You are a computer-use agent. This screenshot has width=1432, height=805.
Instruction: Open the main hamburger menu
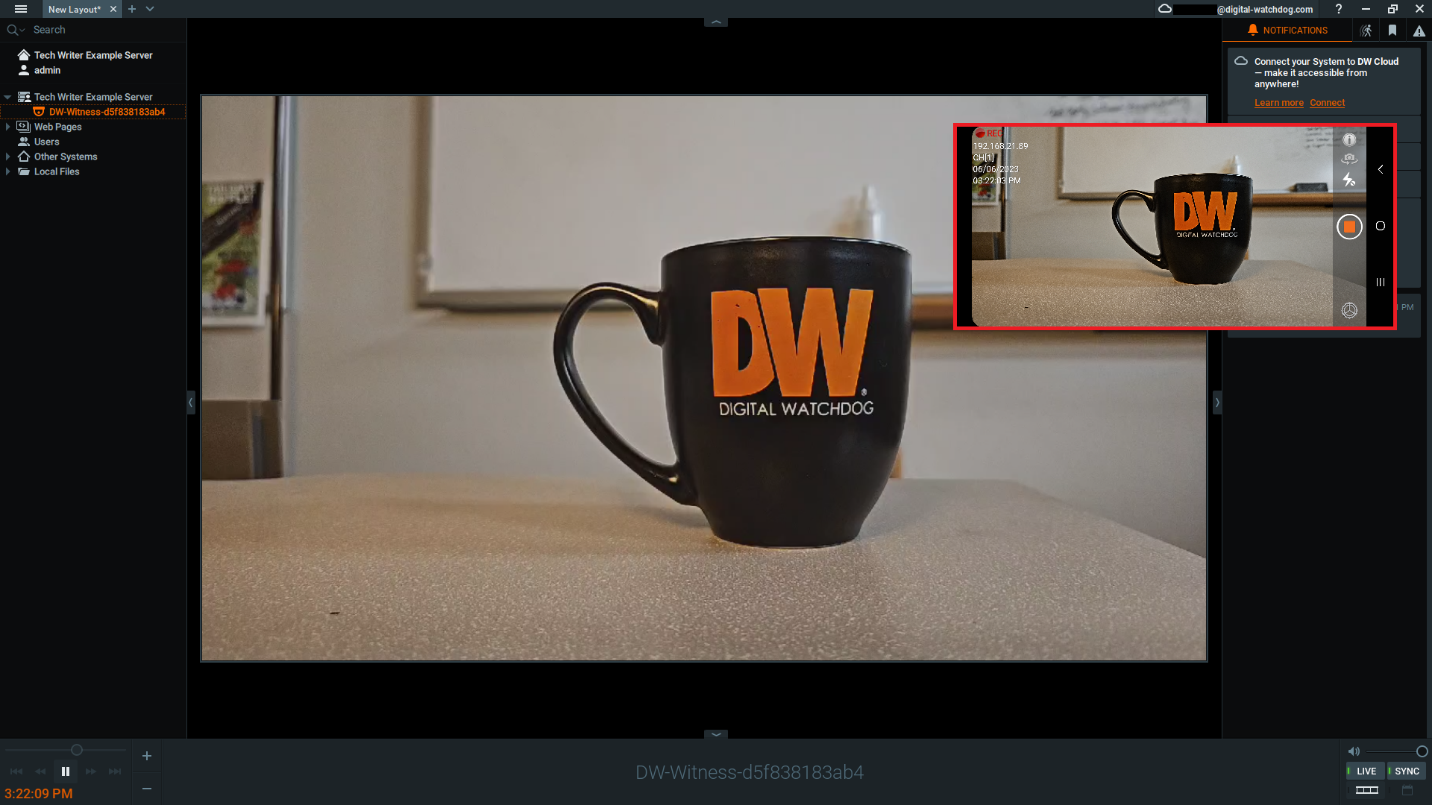tap(19, 9)
